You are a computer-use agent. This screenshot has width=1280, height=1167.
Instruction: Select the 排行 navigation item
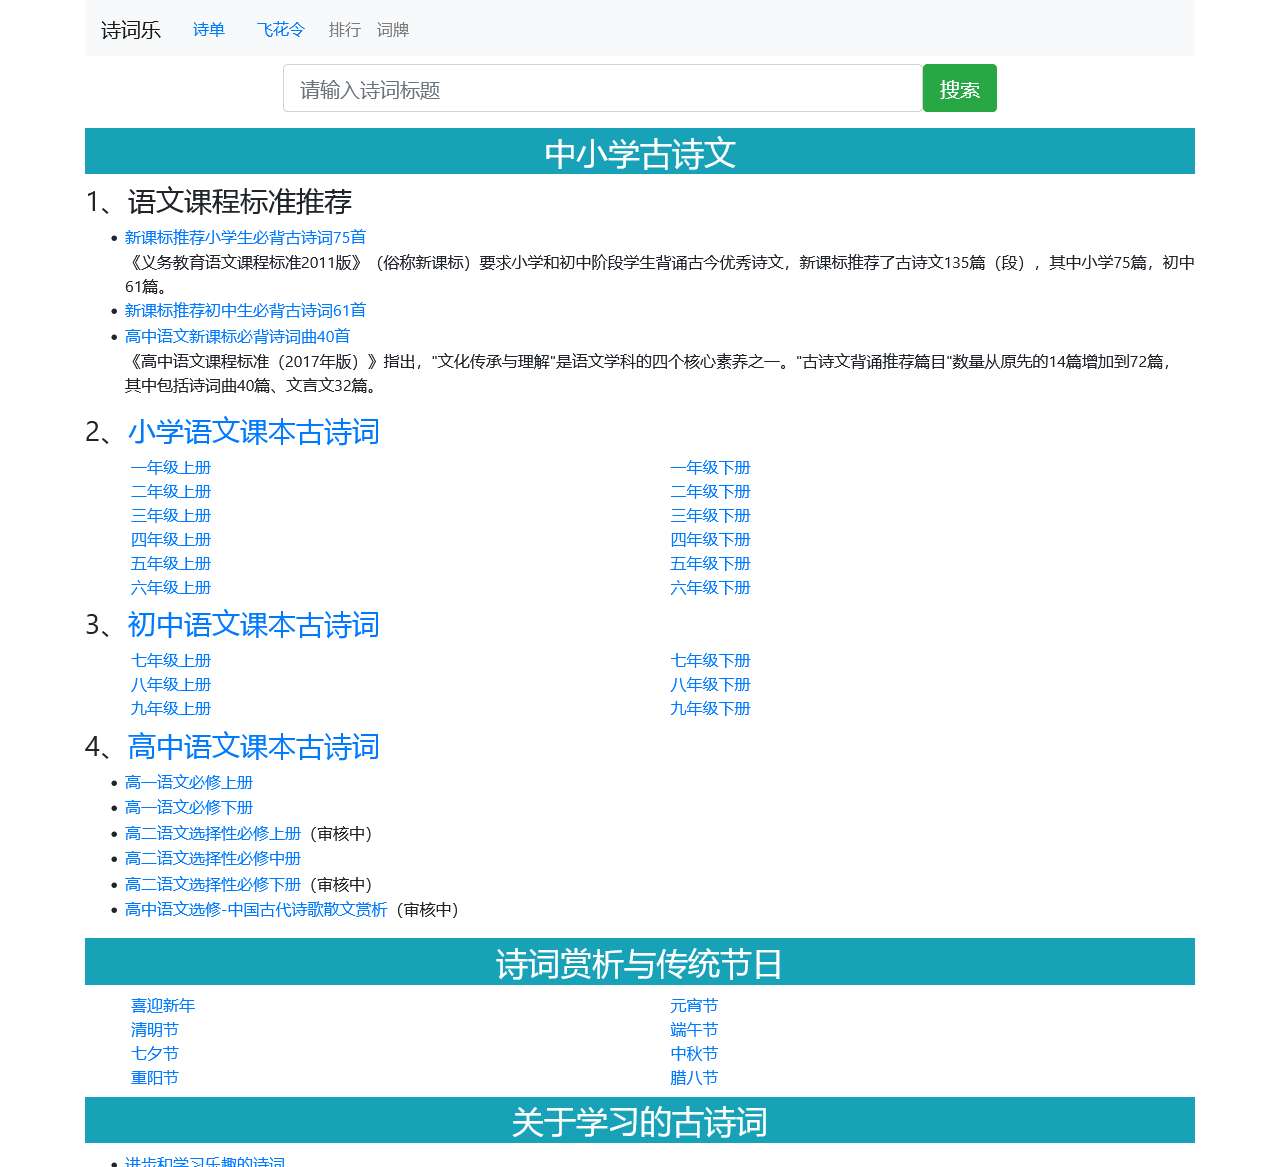tap(344, 29)
